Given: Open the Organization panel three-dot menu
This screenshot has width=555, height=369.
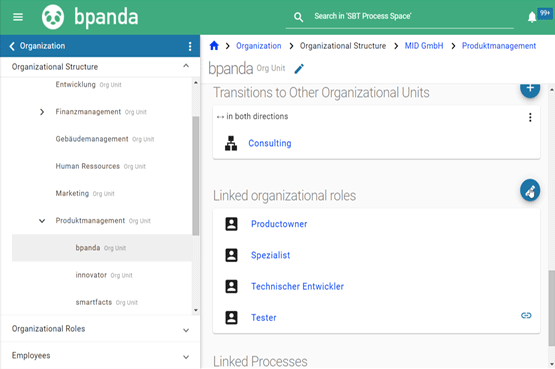Looking at the screenshot, I should [x=190, y=46].
